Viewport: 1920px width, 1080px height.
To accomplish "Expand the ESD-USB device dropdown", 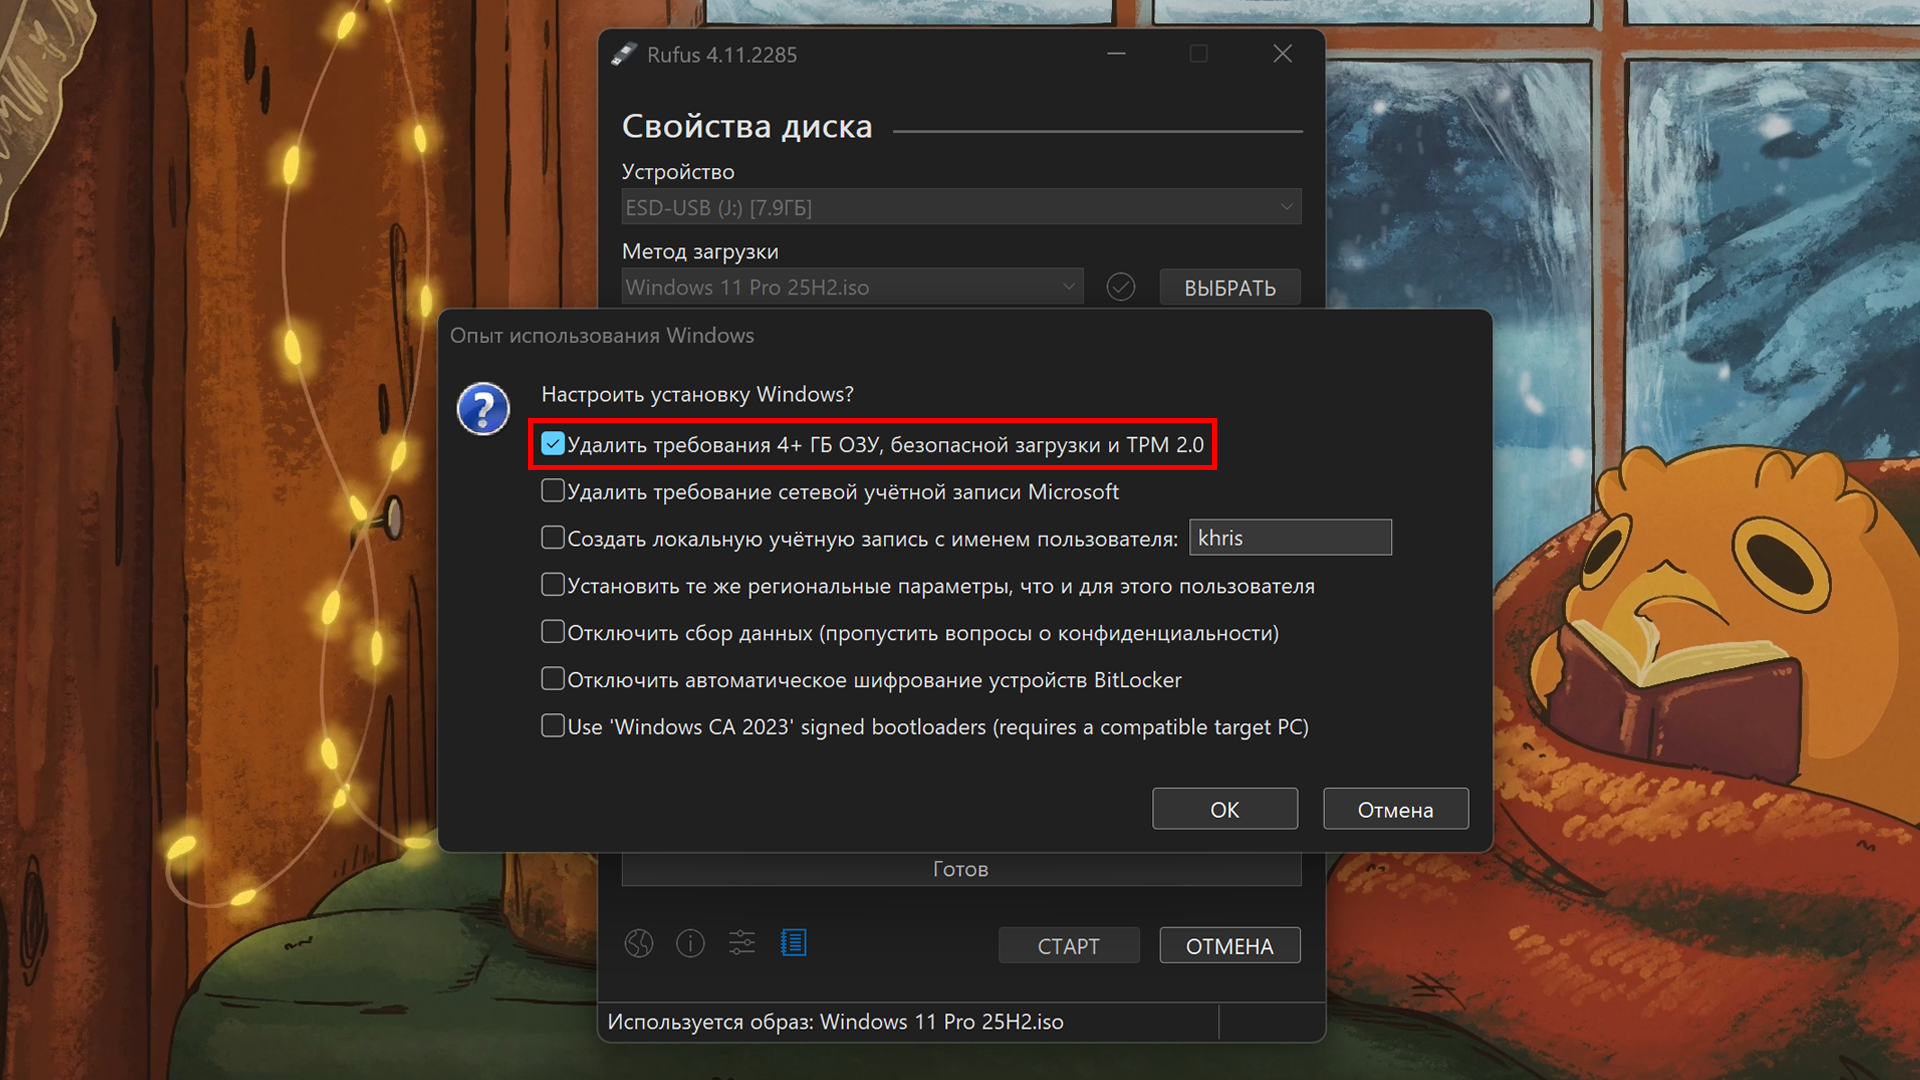I will coord(960,208).
